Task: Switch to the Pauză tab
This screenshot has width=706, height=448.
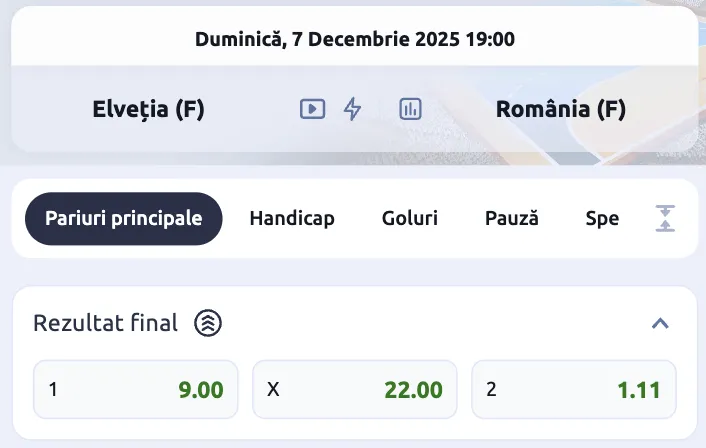Action: [512, 218]
